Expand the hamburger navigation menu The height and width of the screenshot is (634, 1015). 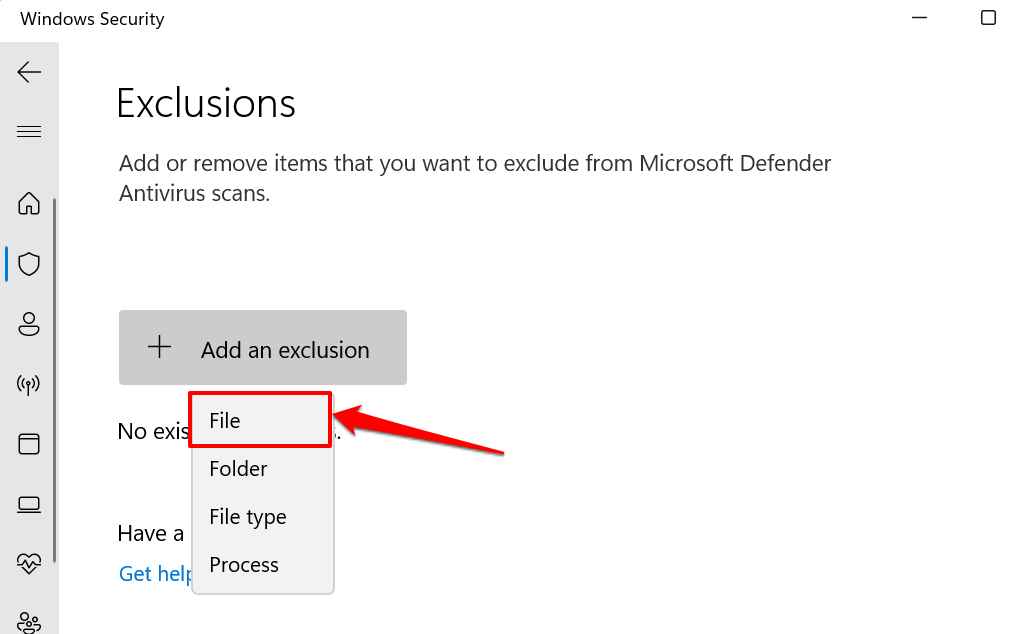(29, 132)
